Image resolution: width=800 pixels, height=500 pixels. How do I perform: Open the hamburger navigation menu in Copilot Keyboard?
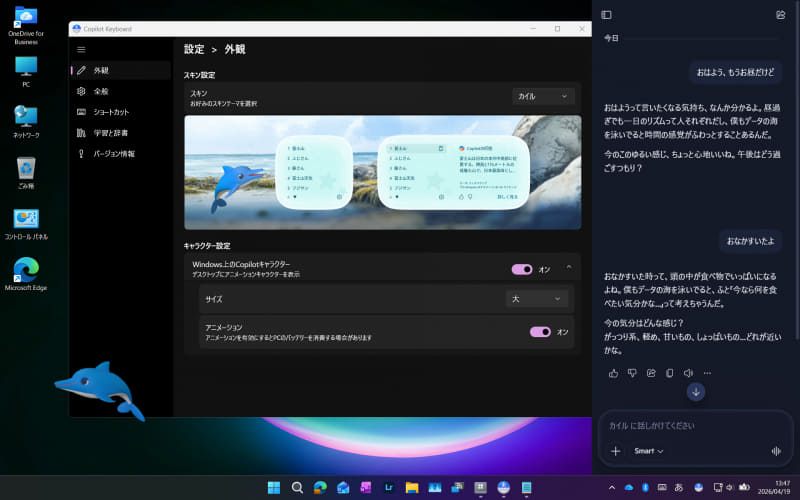[81, 49]
